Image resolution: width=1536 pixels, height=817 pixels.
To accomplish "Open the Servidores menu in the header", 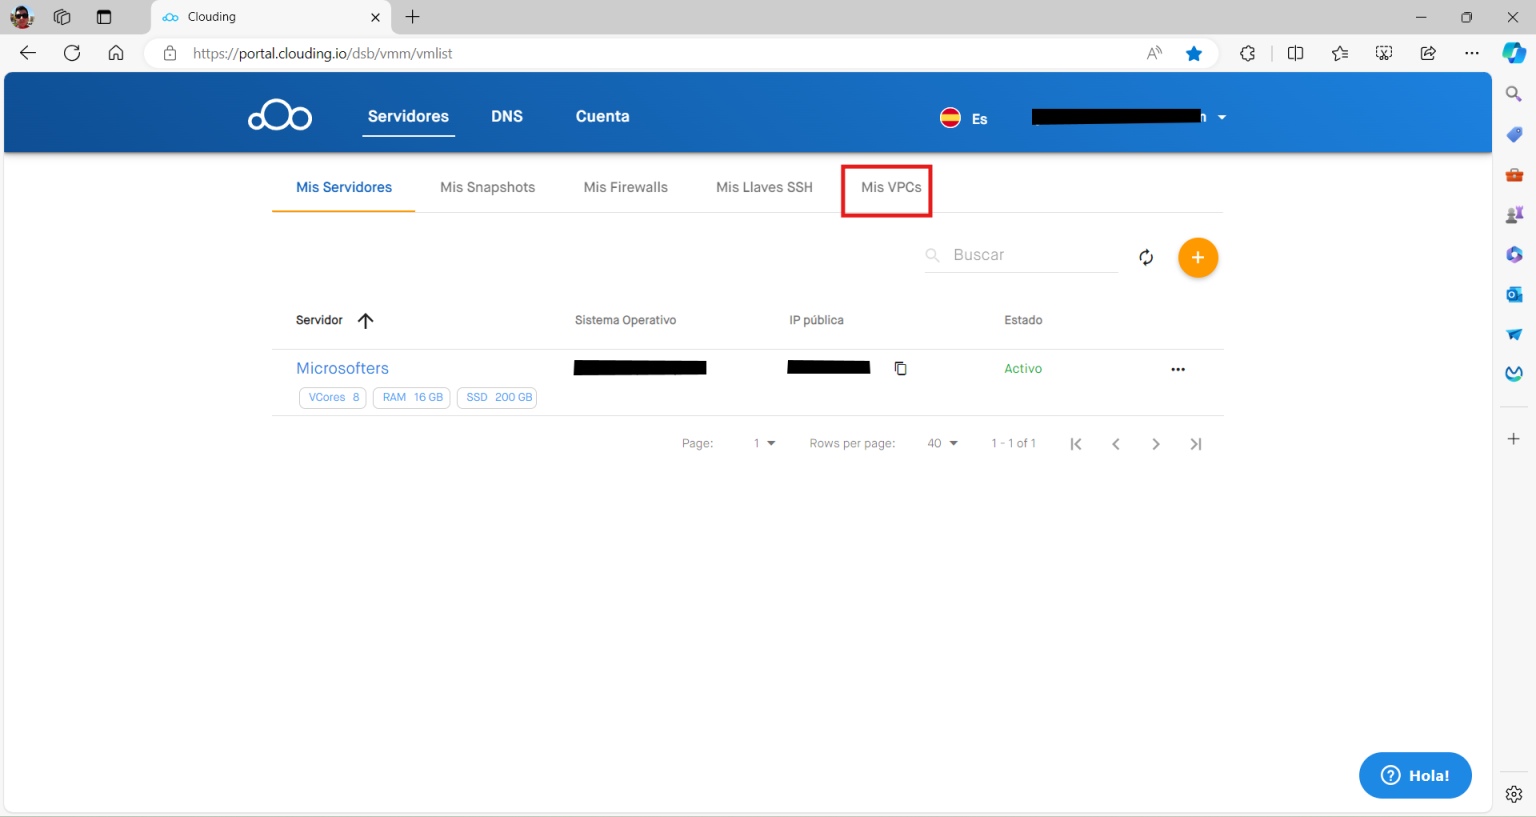I will click(x=408, y=116).
